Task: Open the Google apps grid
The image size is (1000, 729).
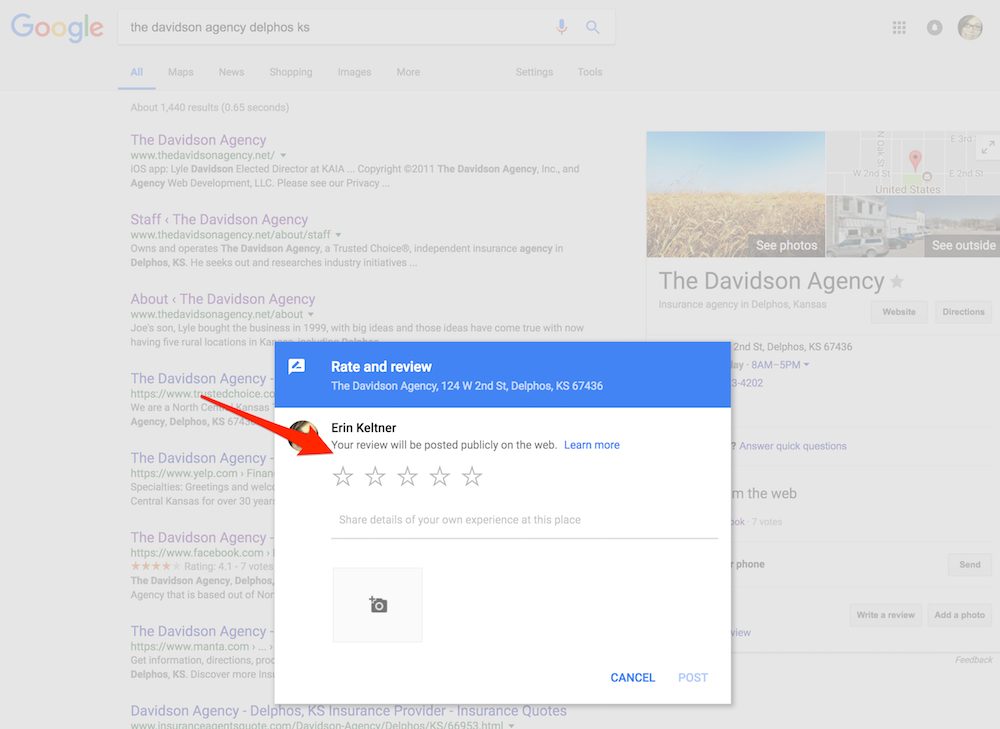Action: 899,27
